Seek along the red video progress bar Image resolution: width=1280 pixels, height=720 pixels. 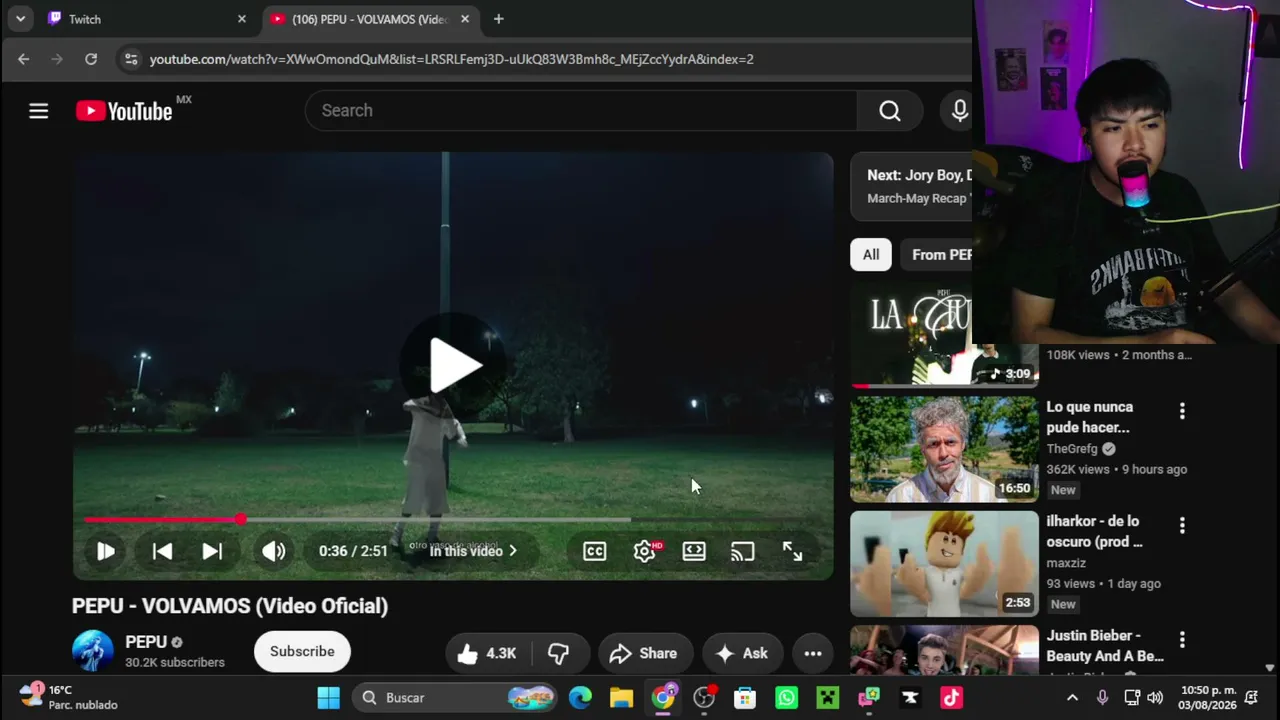pos(161,520)
